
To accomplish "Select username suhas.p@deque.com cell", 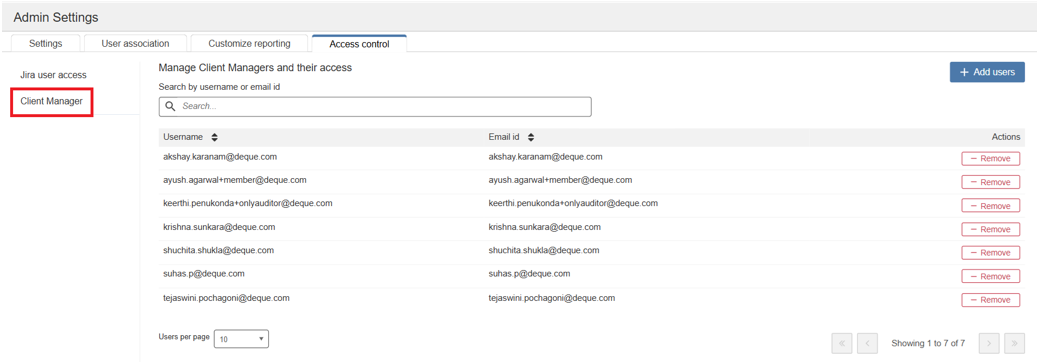I will coord(204,273).
